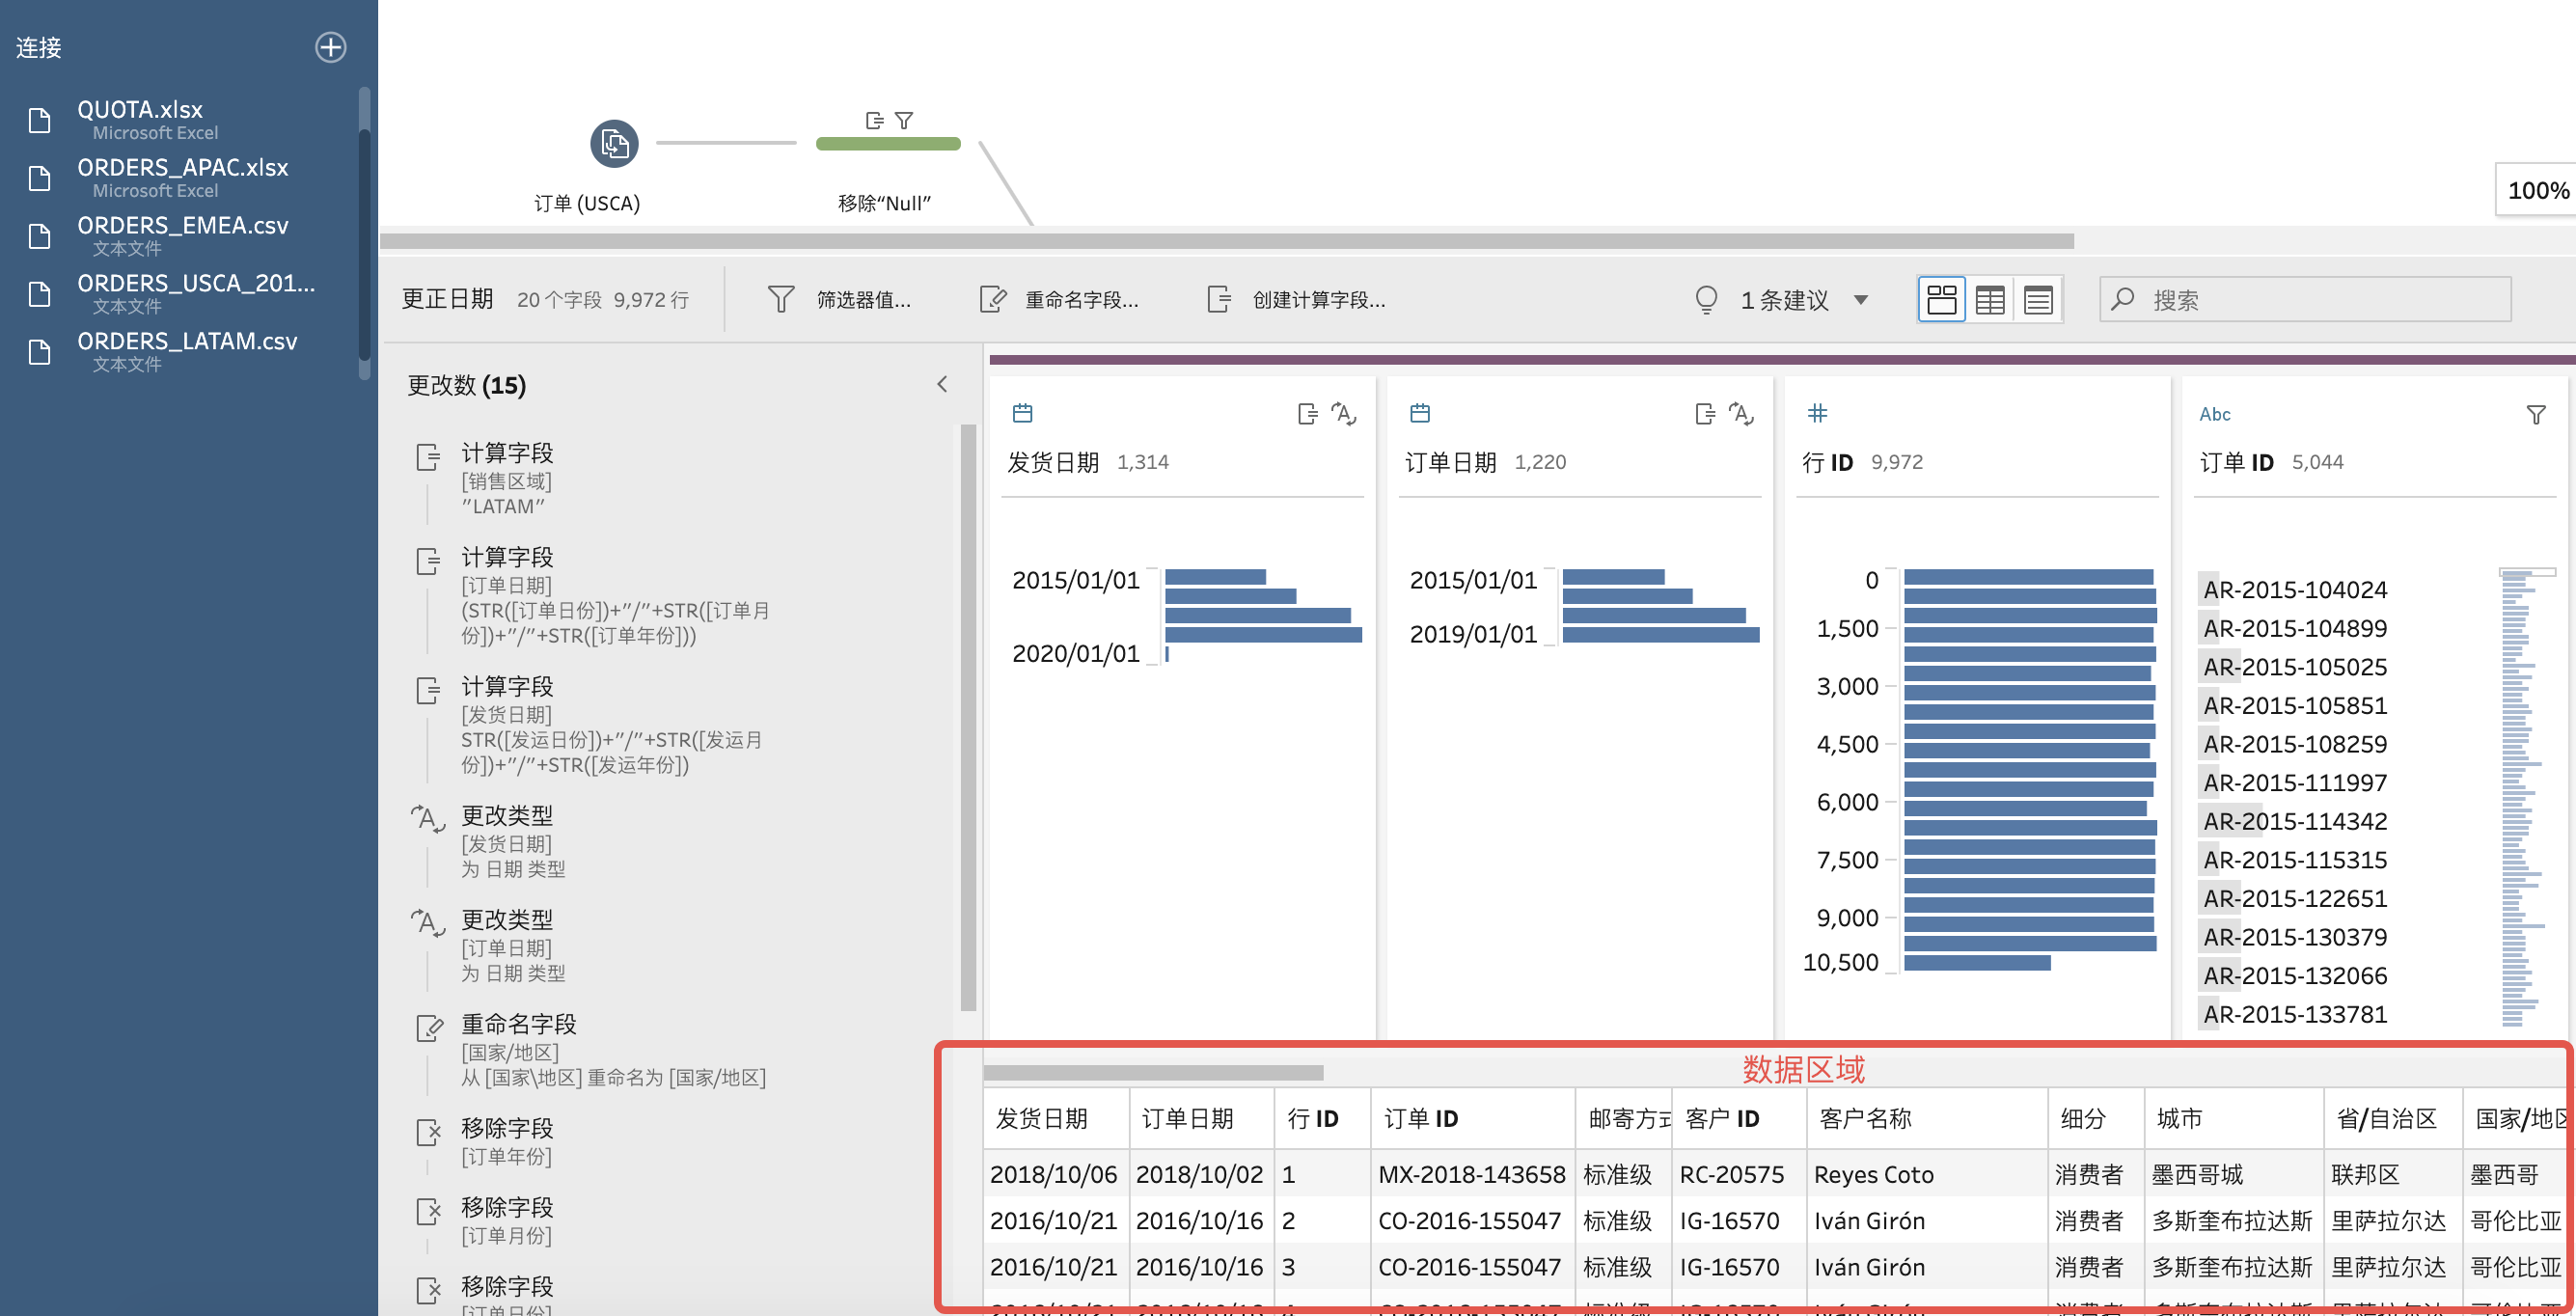
Task: Open the 1 条建议 dropdown arrow
Action: point(1861,300)
